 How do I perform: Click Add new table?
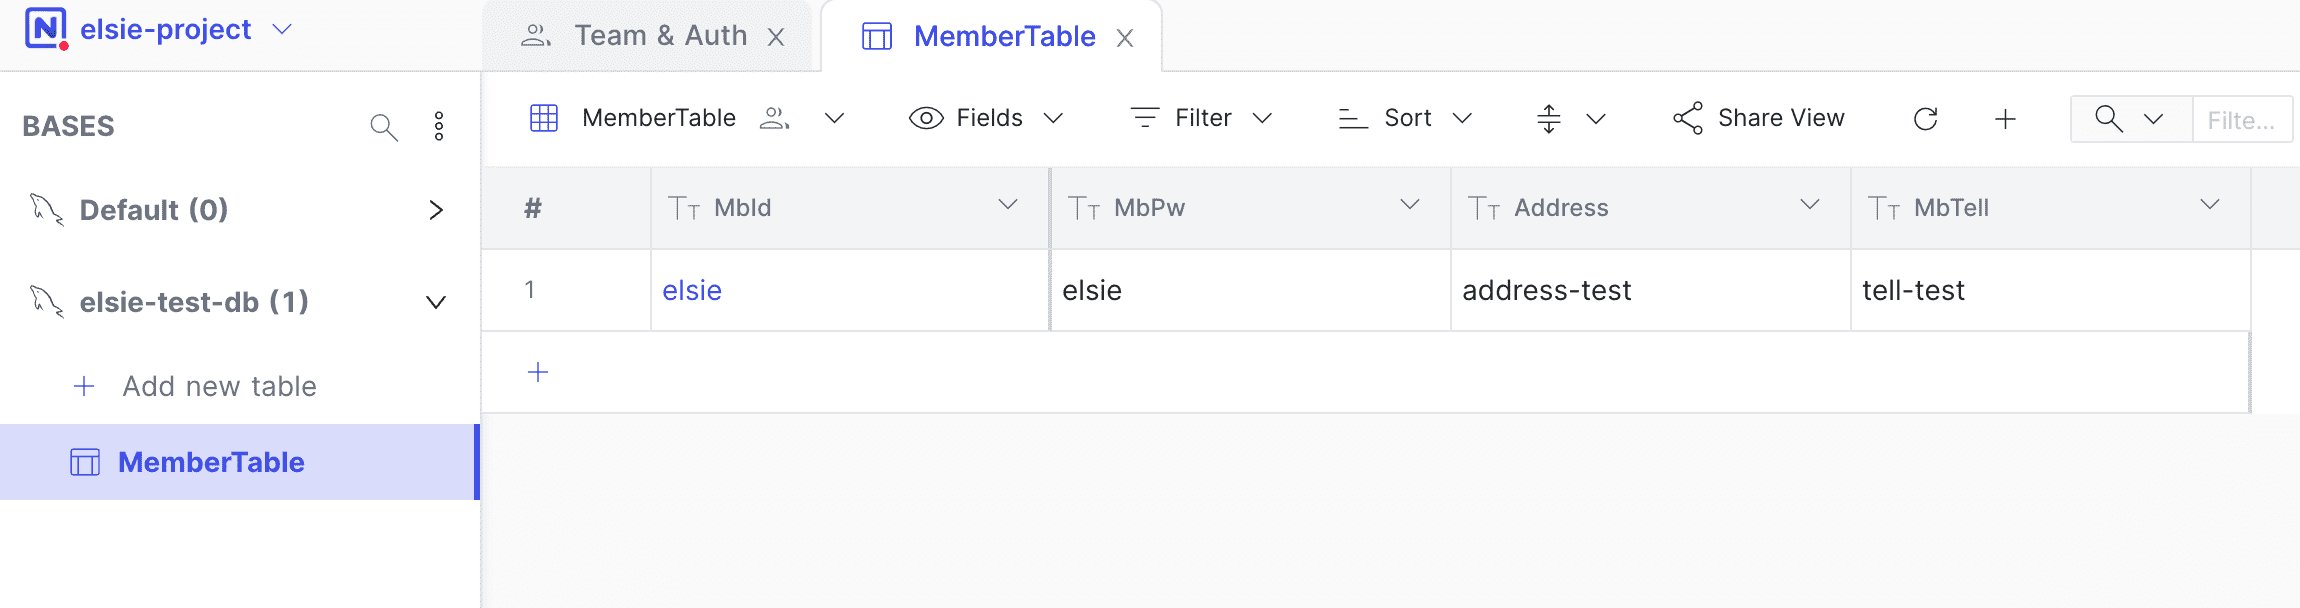pos(219,386)
